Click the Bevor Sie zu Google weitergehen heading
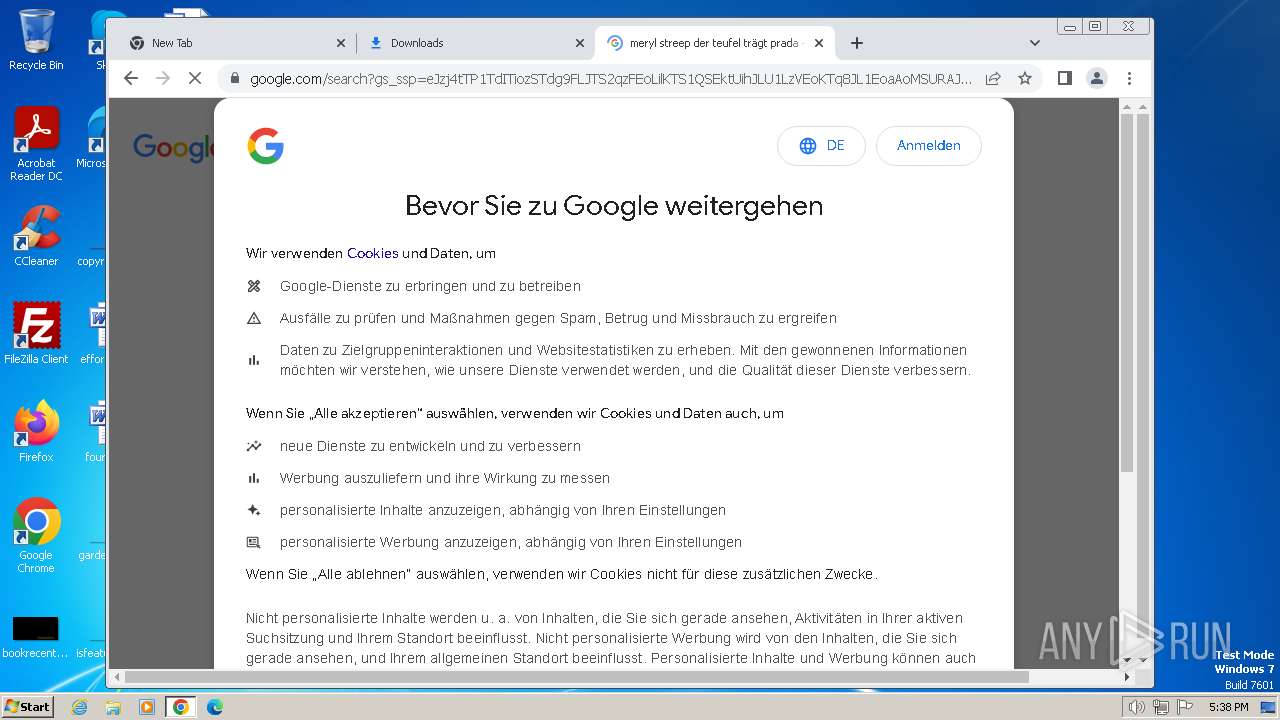Image resolution: width=1280 pixels, height=720 pixels. pos(614,206)
